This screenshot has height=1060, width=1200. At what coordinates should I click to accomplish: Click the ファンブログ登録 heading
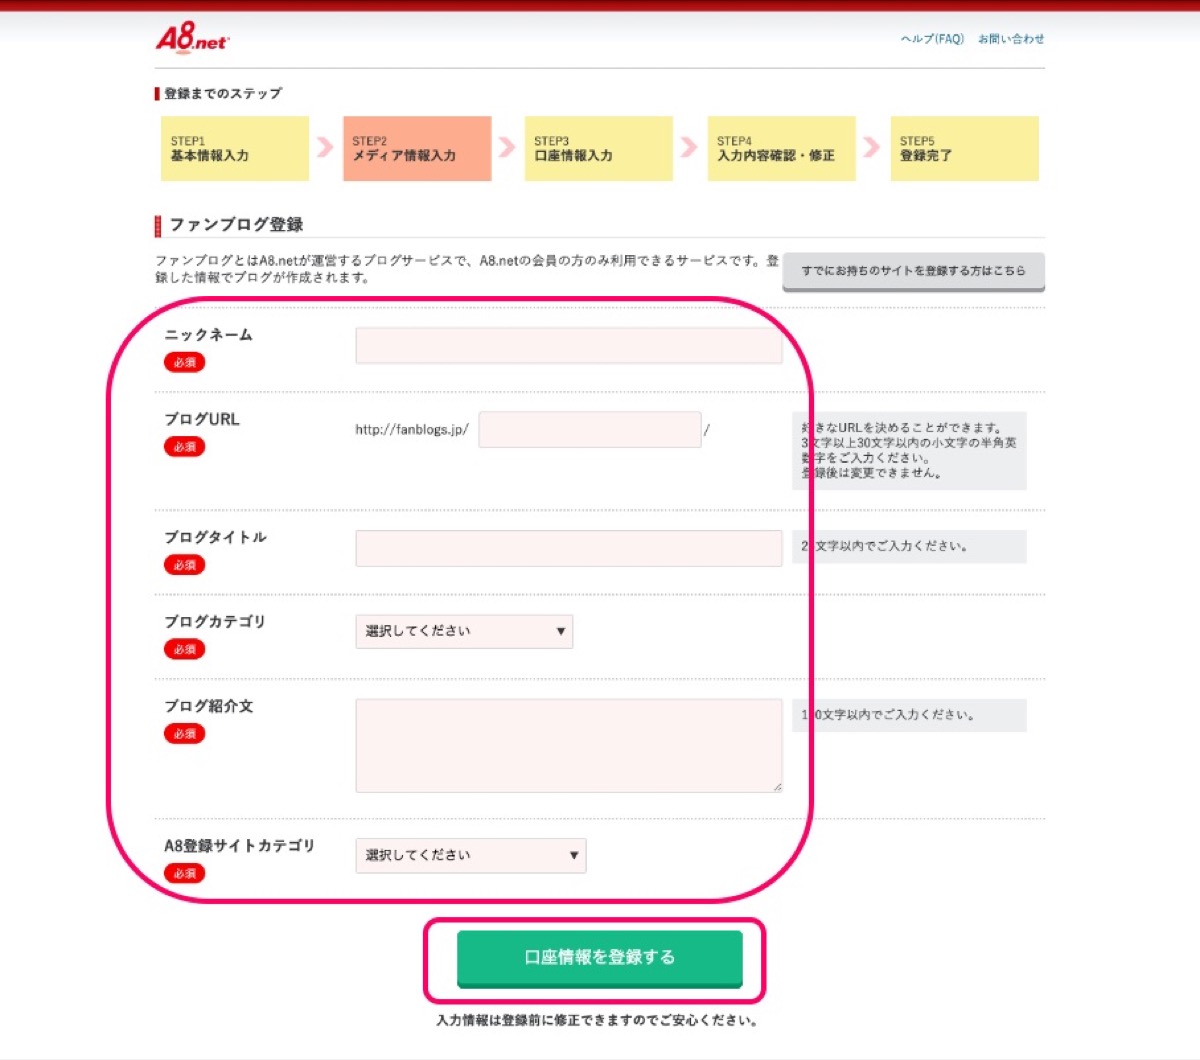click(236, 225)
